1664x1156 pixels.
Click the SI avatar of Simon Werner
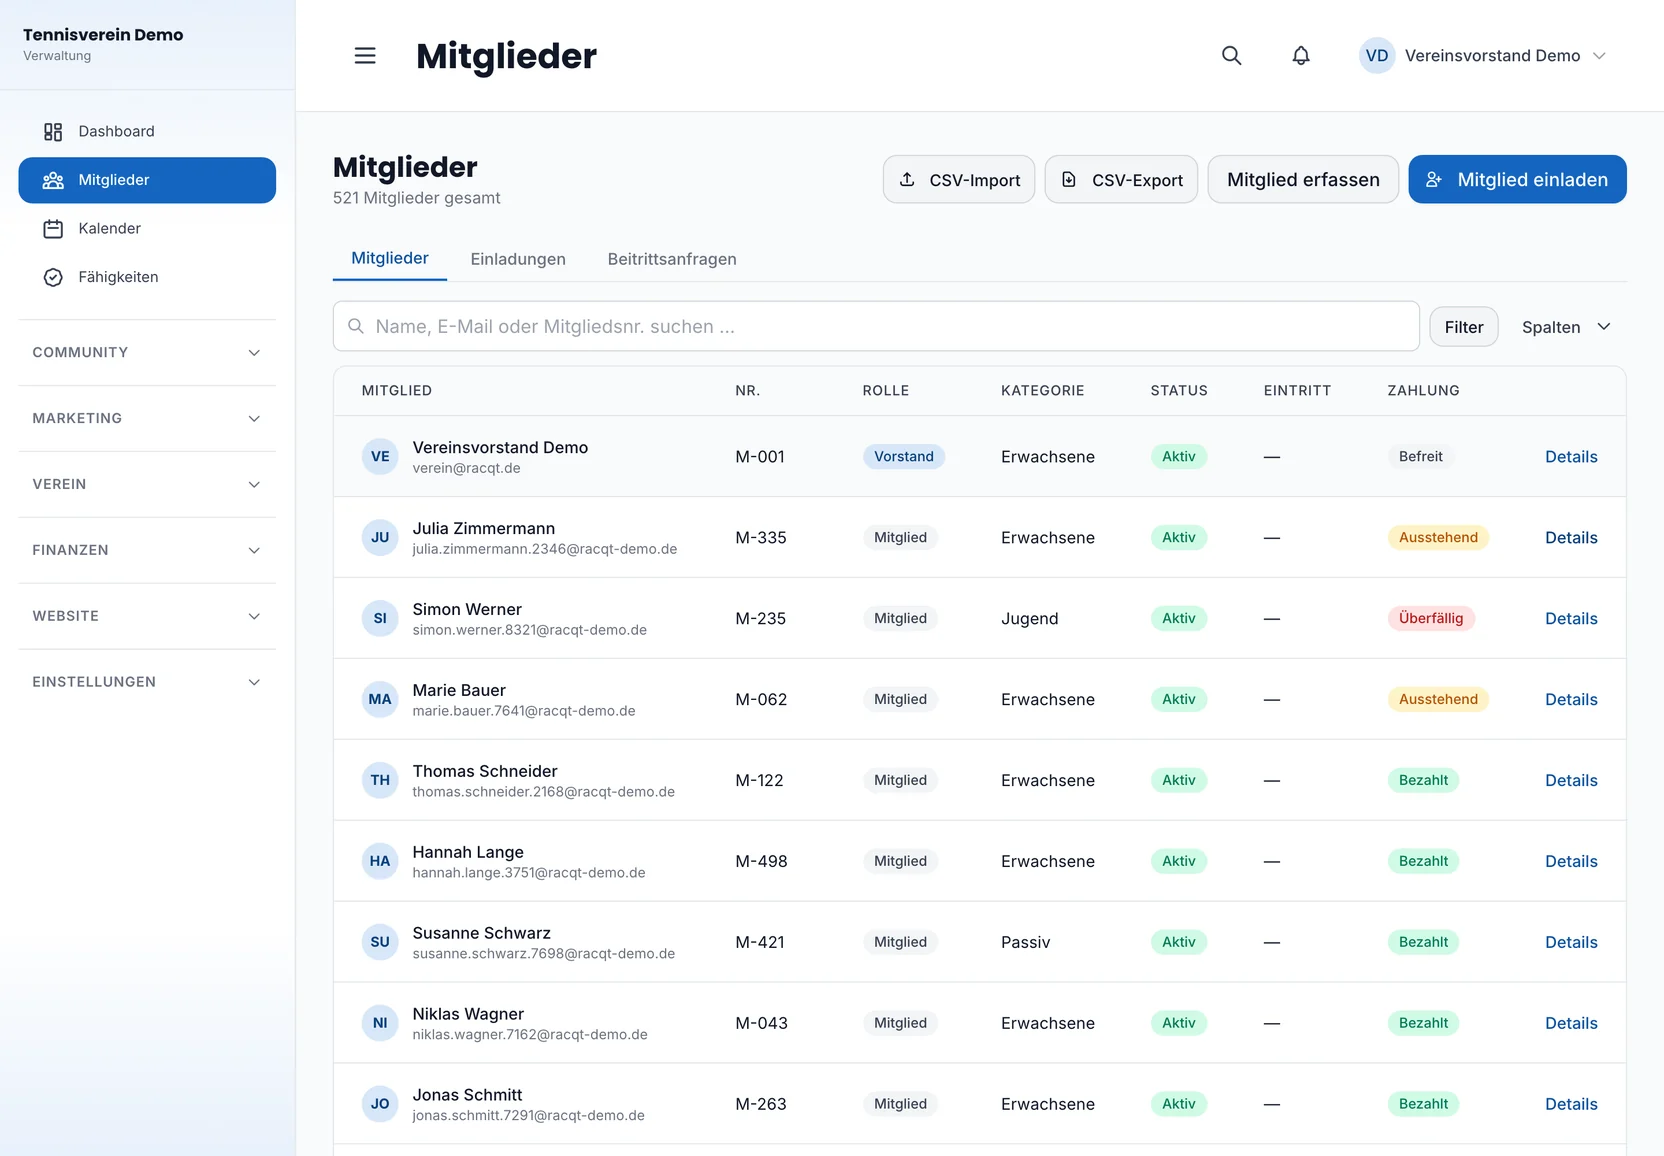[x=380, y=618]
